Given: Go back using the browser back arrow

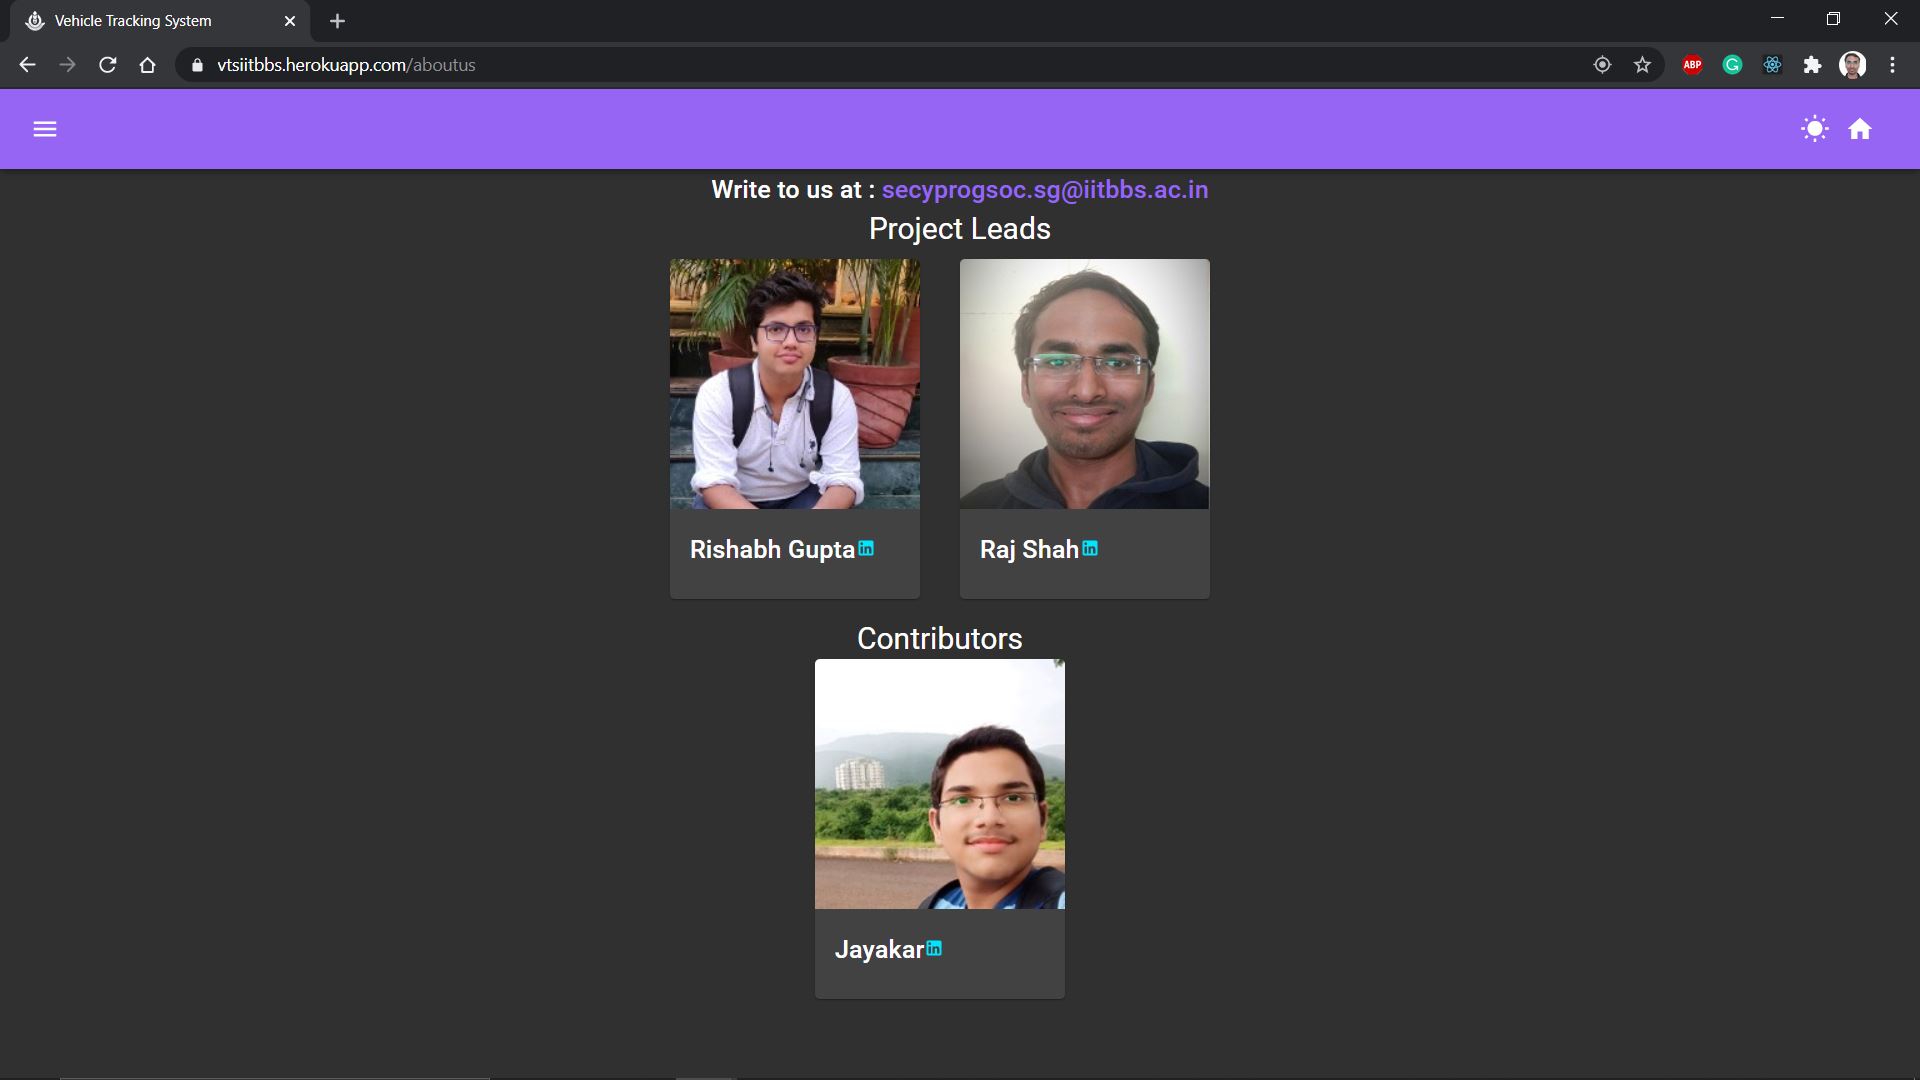Looking at the screenshot, I should tap(27, 65).
